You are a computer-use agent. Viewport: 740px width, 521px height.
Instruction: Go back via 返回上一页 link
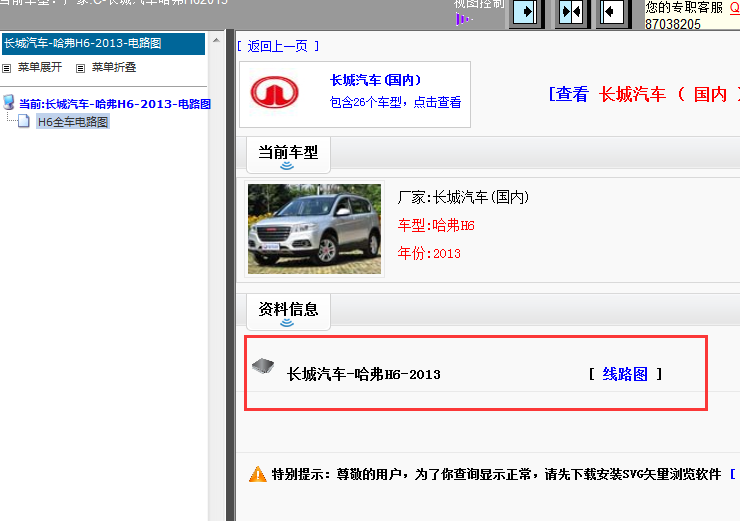278,46
